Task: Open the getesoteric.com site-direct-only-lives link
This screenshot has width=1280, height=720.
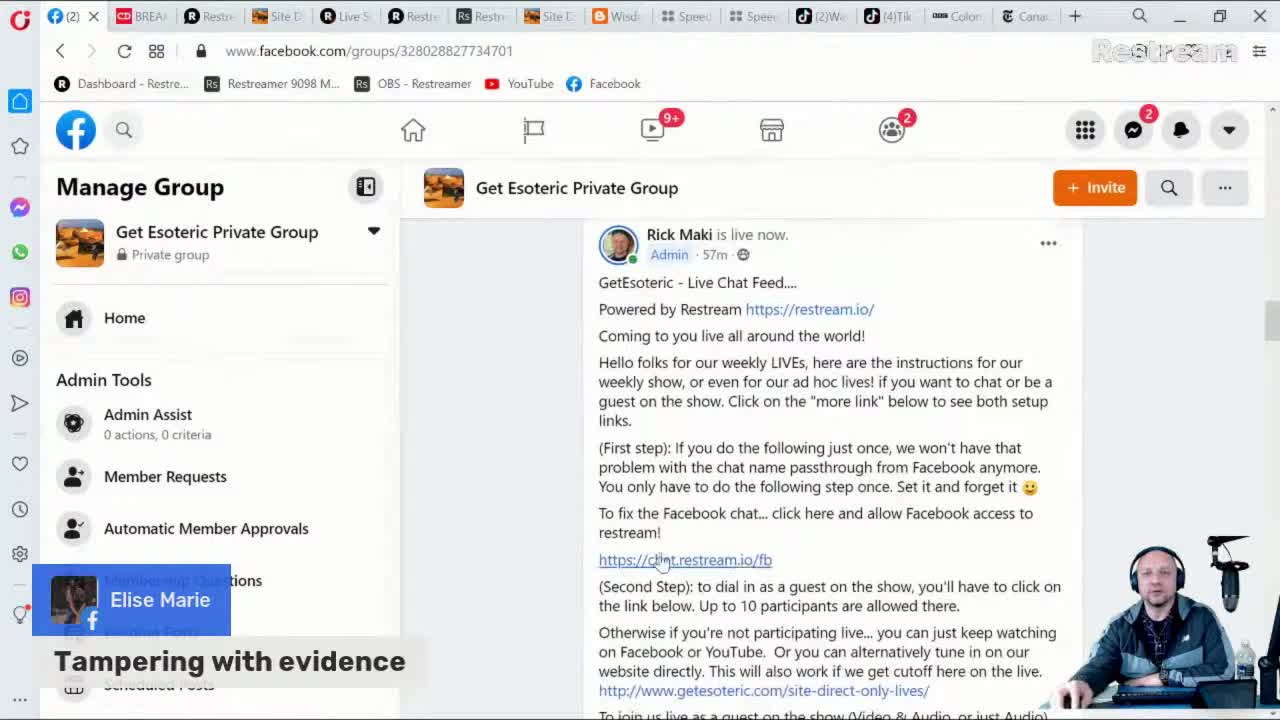Action: pos(764,691)
